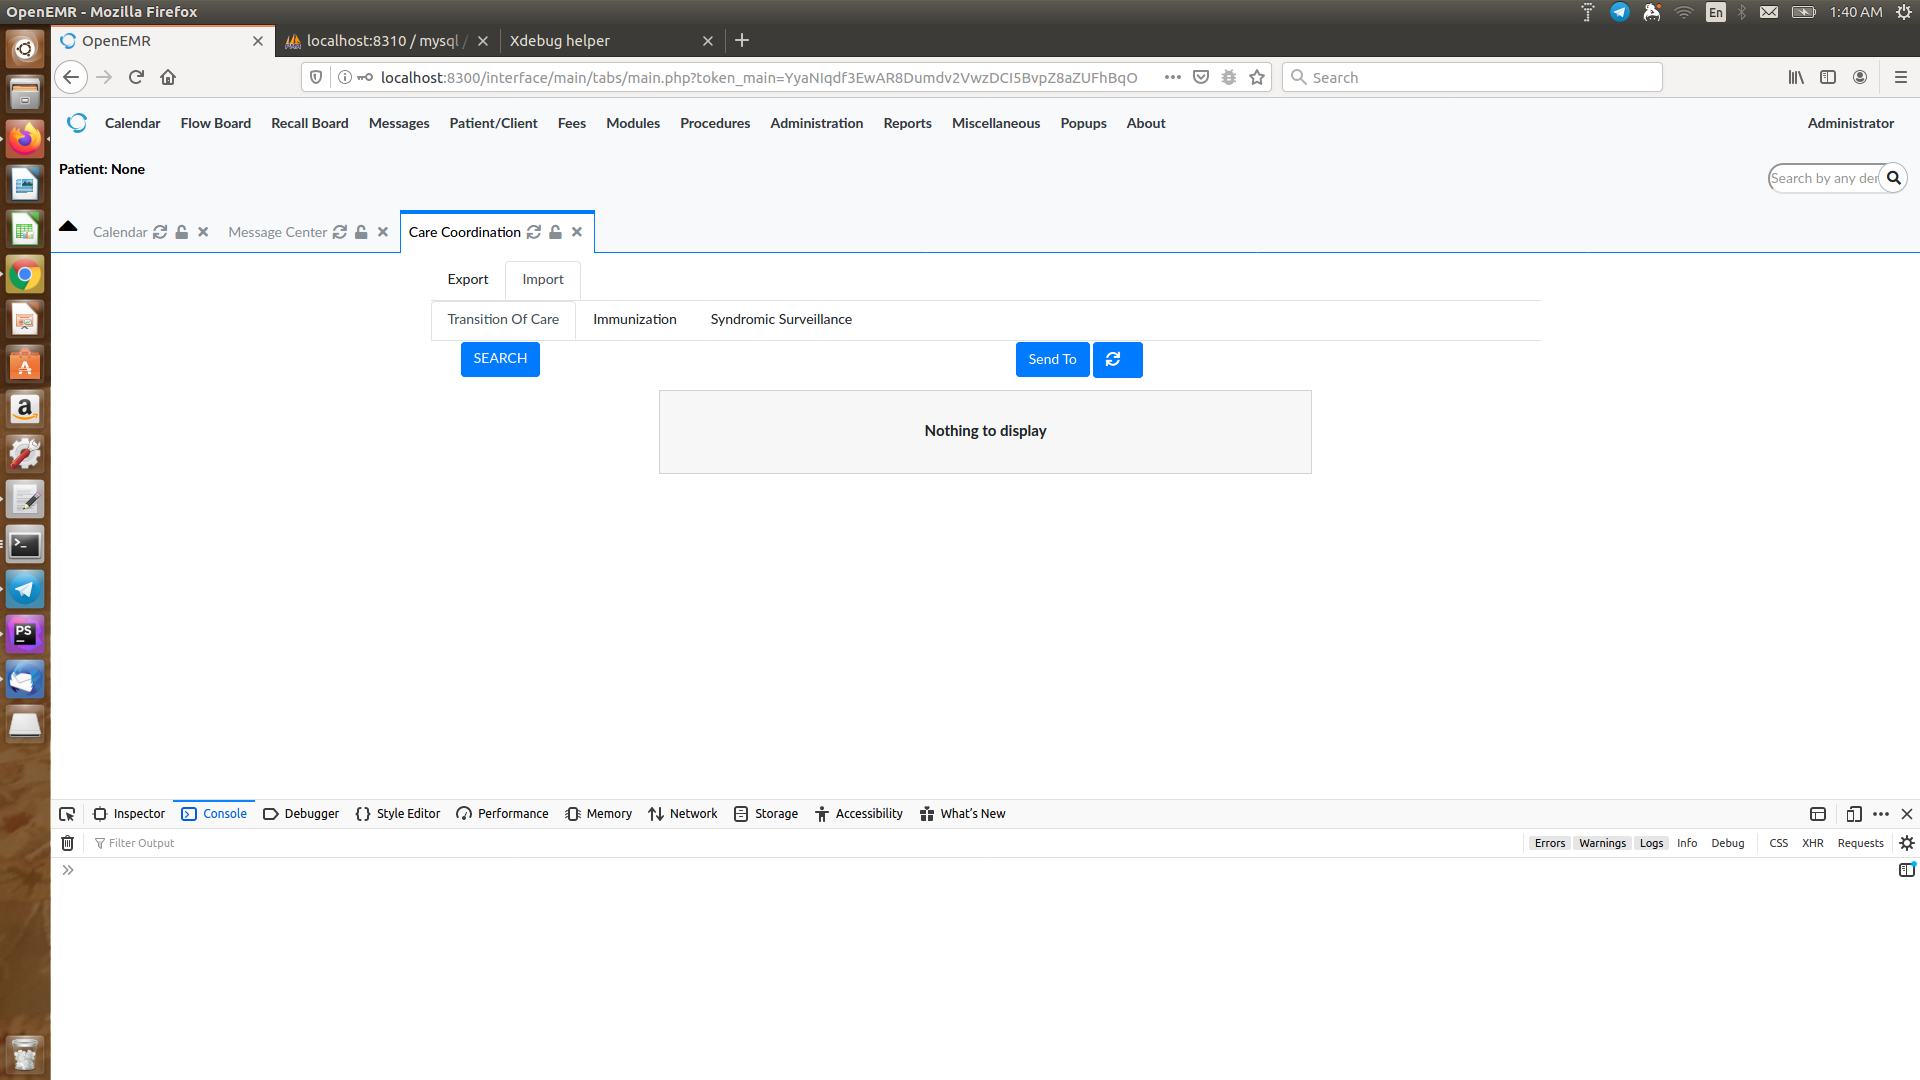The image size is (1920, 1080).
Task: Collapse the tab bar with the caret arrow
Action: (67, 226)
